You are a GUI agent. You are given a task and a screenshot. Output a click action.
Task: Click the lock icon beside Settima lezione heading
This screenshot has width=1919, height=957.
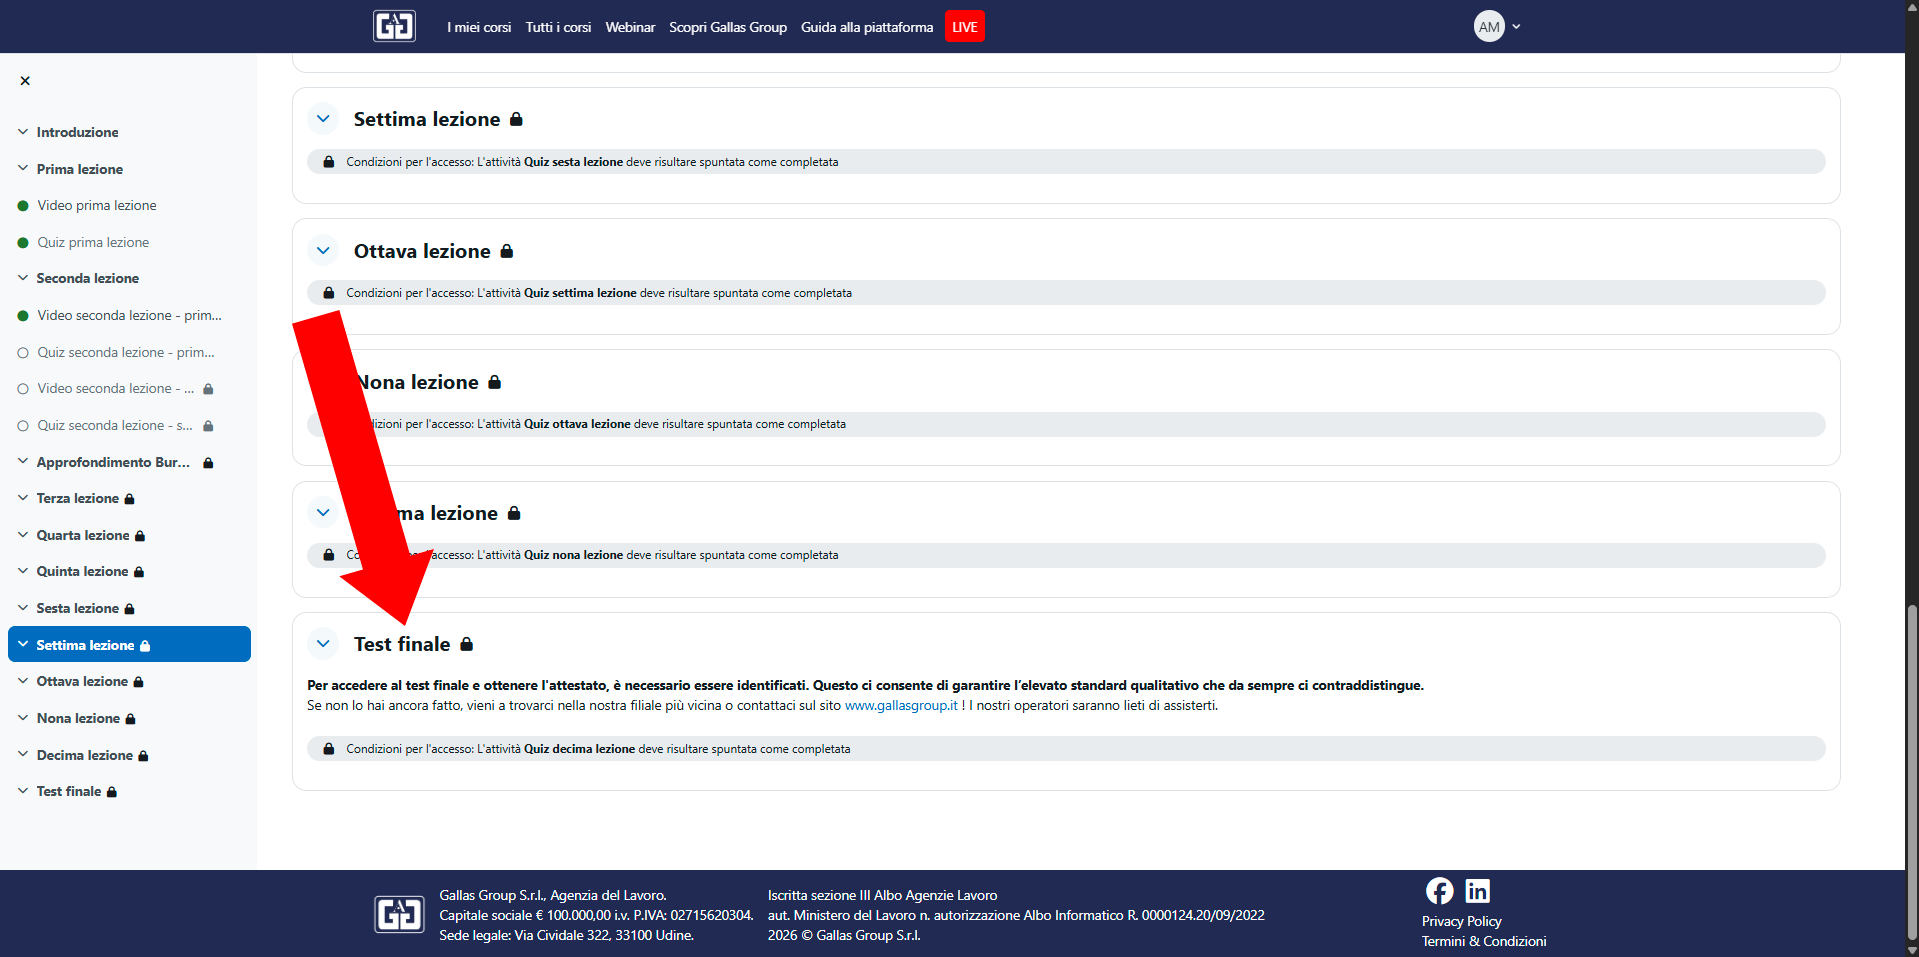tap(516, 119)
